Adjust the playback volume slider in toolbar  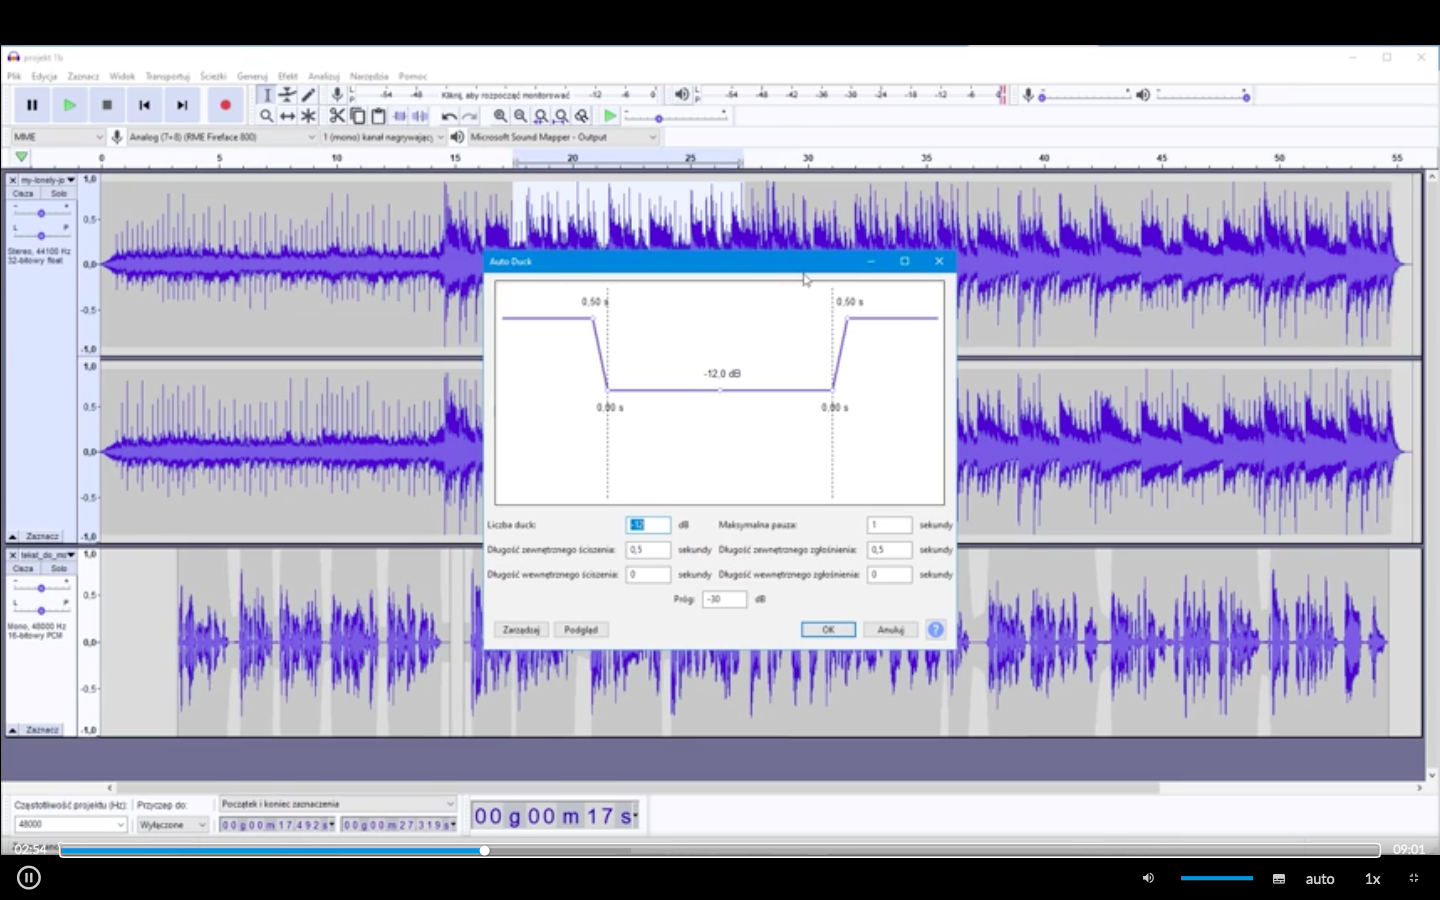(x=1204, y=96)
